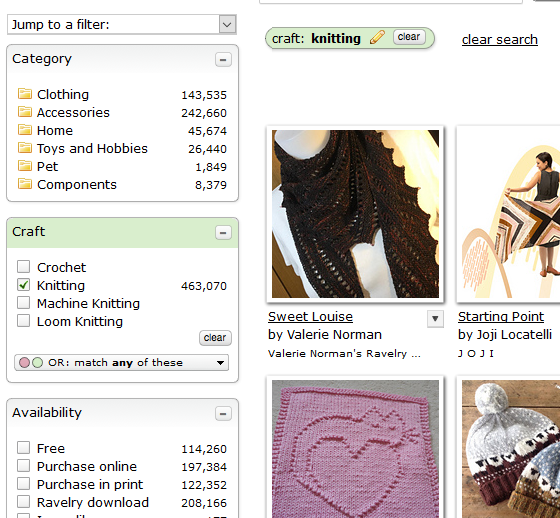The width and height of the screenshot is (560, 518).
Task: Tick the Purchase online checkbox
Action: (x=24, y=465)
